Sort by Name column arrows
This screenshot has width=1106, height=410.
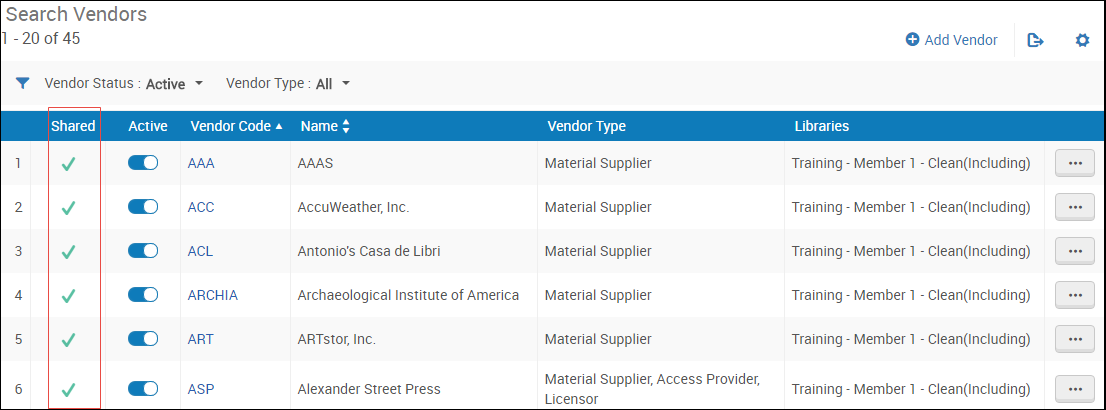(346, 127)
